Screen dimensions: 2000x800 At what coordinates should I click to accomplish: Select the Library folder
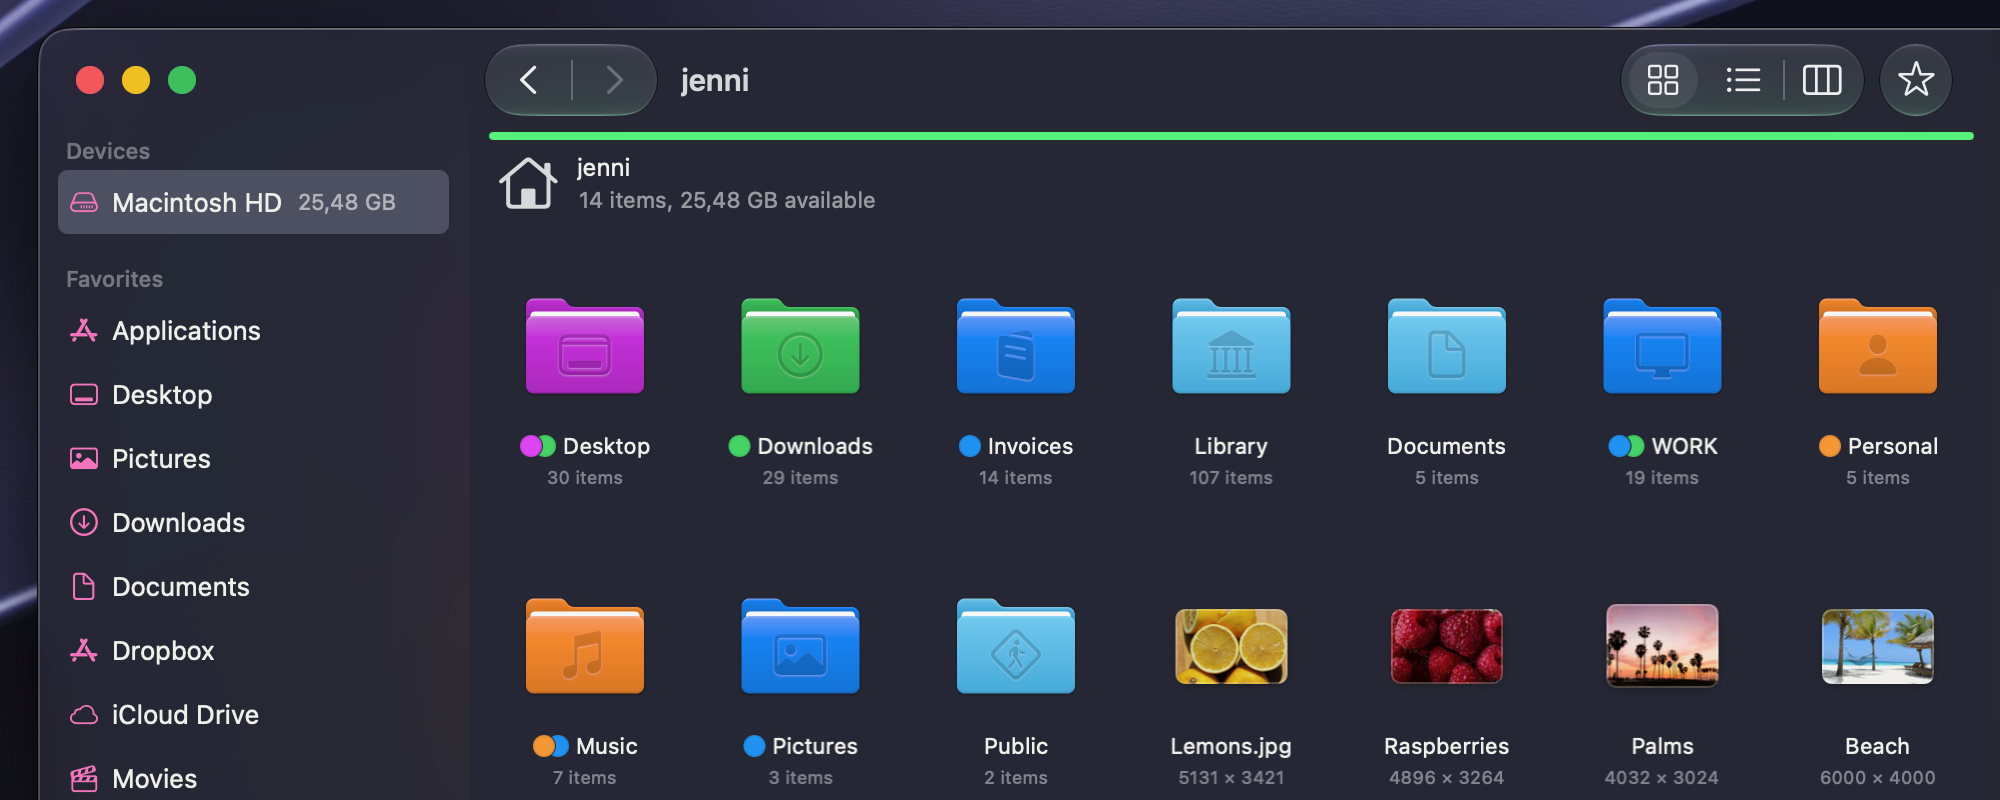(x=1231, y=346)
